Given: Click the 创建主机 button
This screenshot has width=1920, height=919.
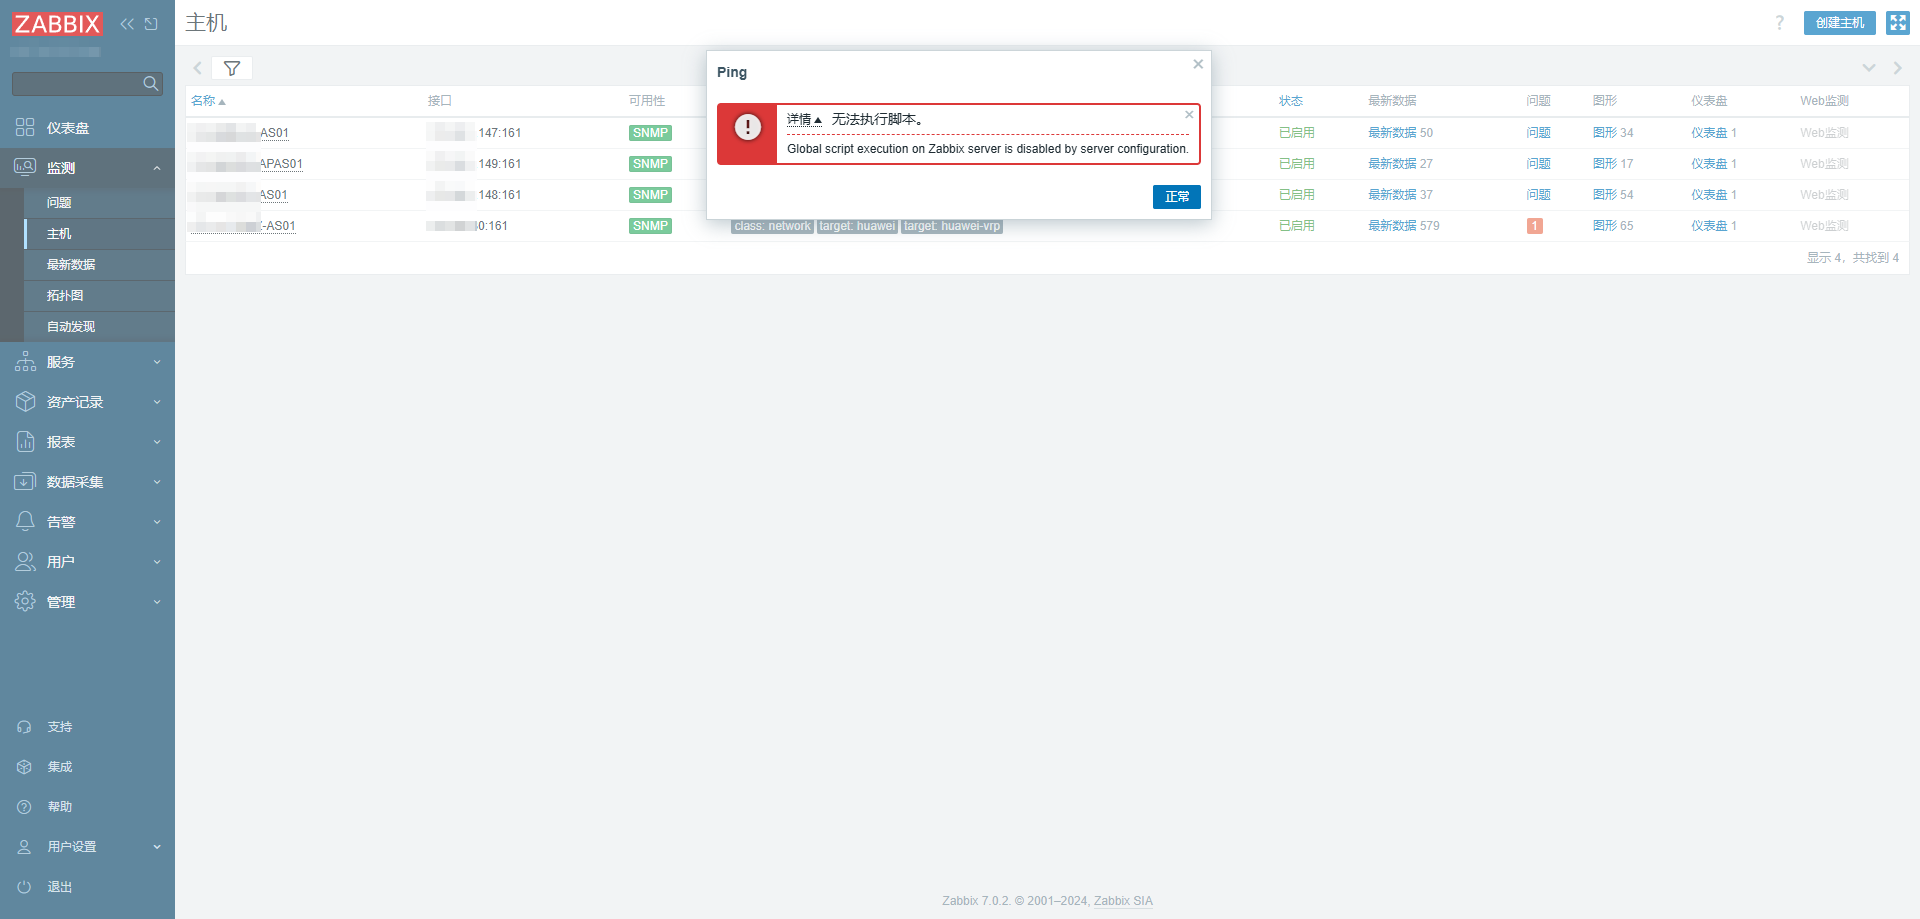Looking at the screenshot, I should 1839,23.
